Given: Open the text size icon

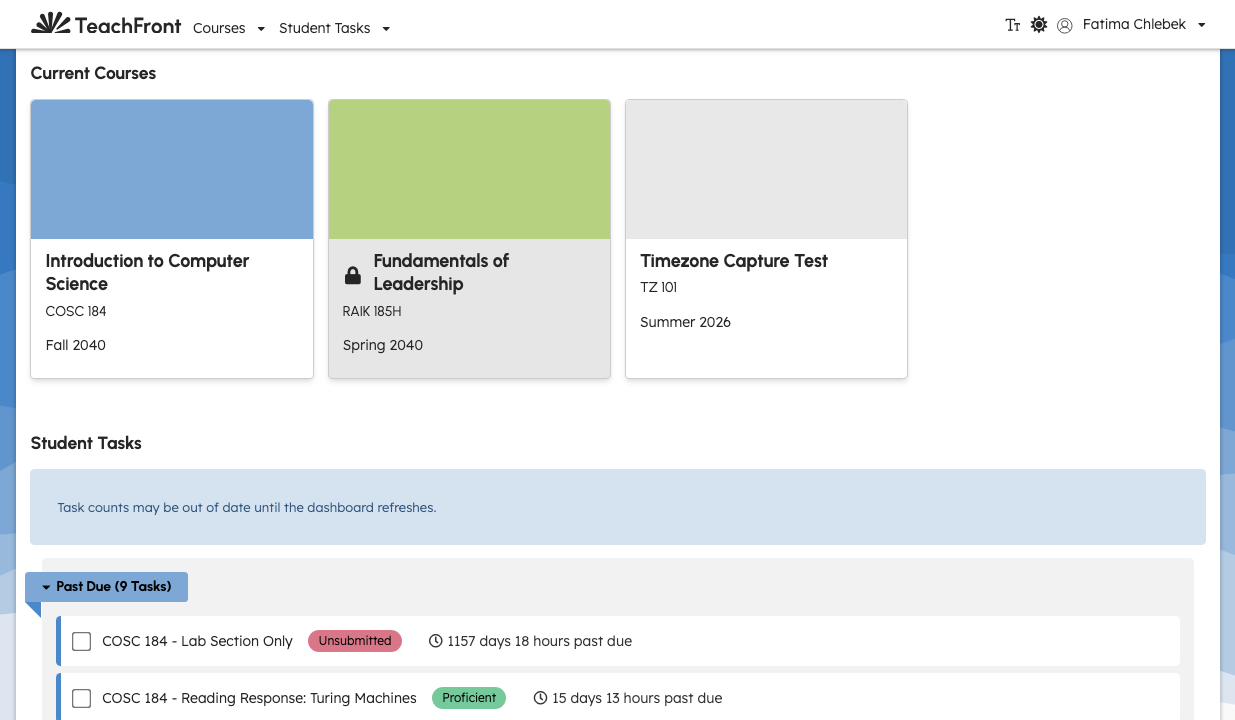Looking at the screenshot, I should 1012,25.
